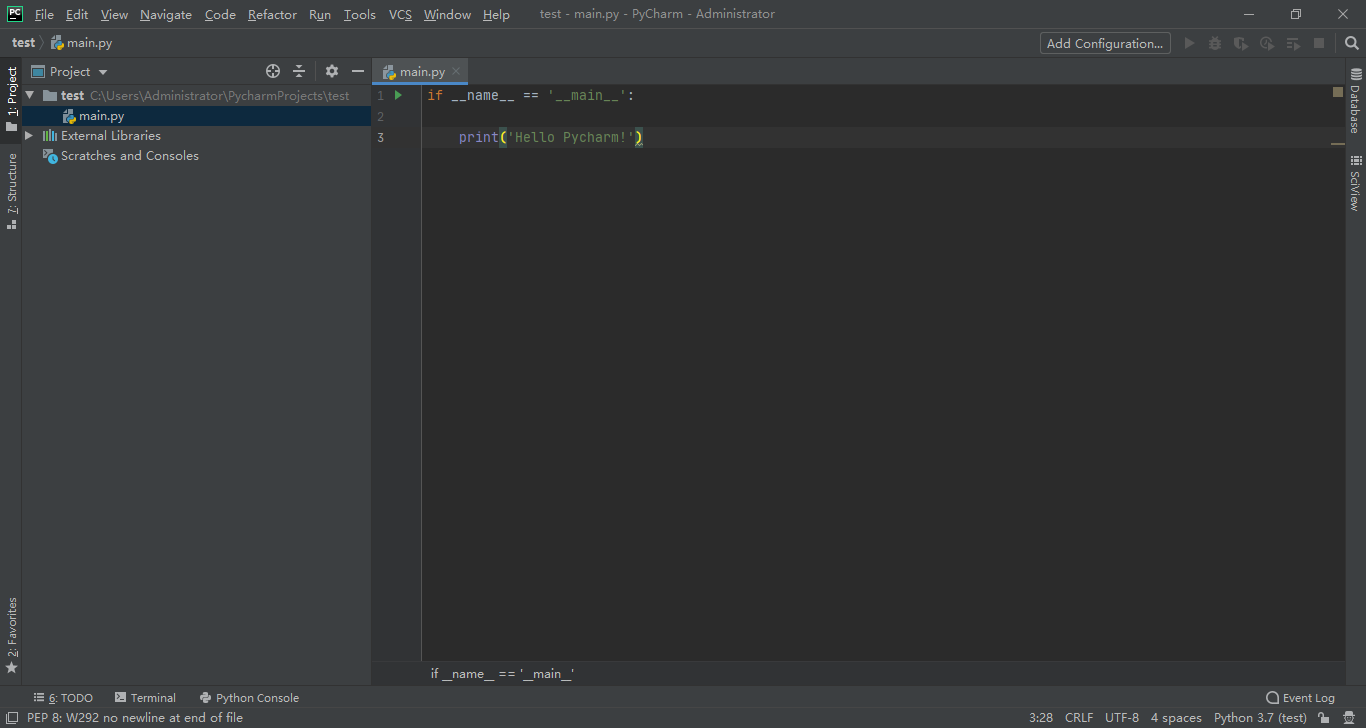Open the File menu
Screen dimensions: 1366x728
point(44,14)
